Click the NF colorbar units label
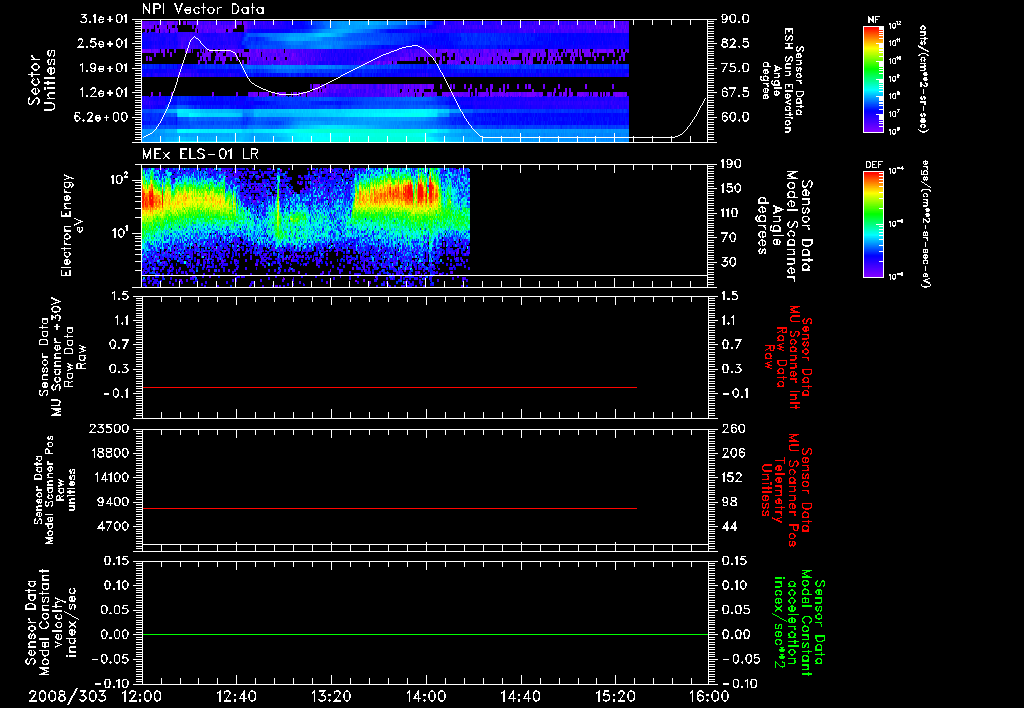The image size is (1024, 708). pyautogui.click(x=923, y=79)
